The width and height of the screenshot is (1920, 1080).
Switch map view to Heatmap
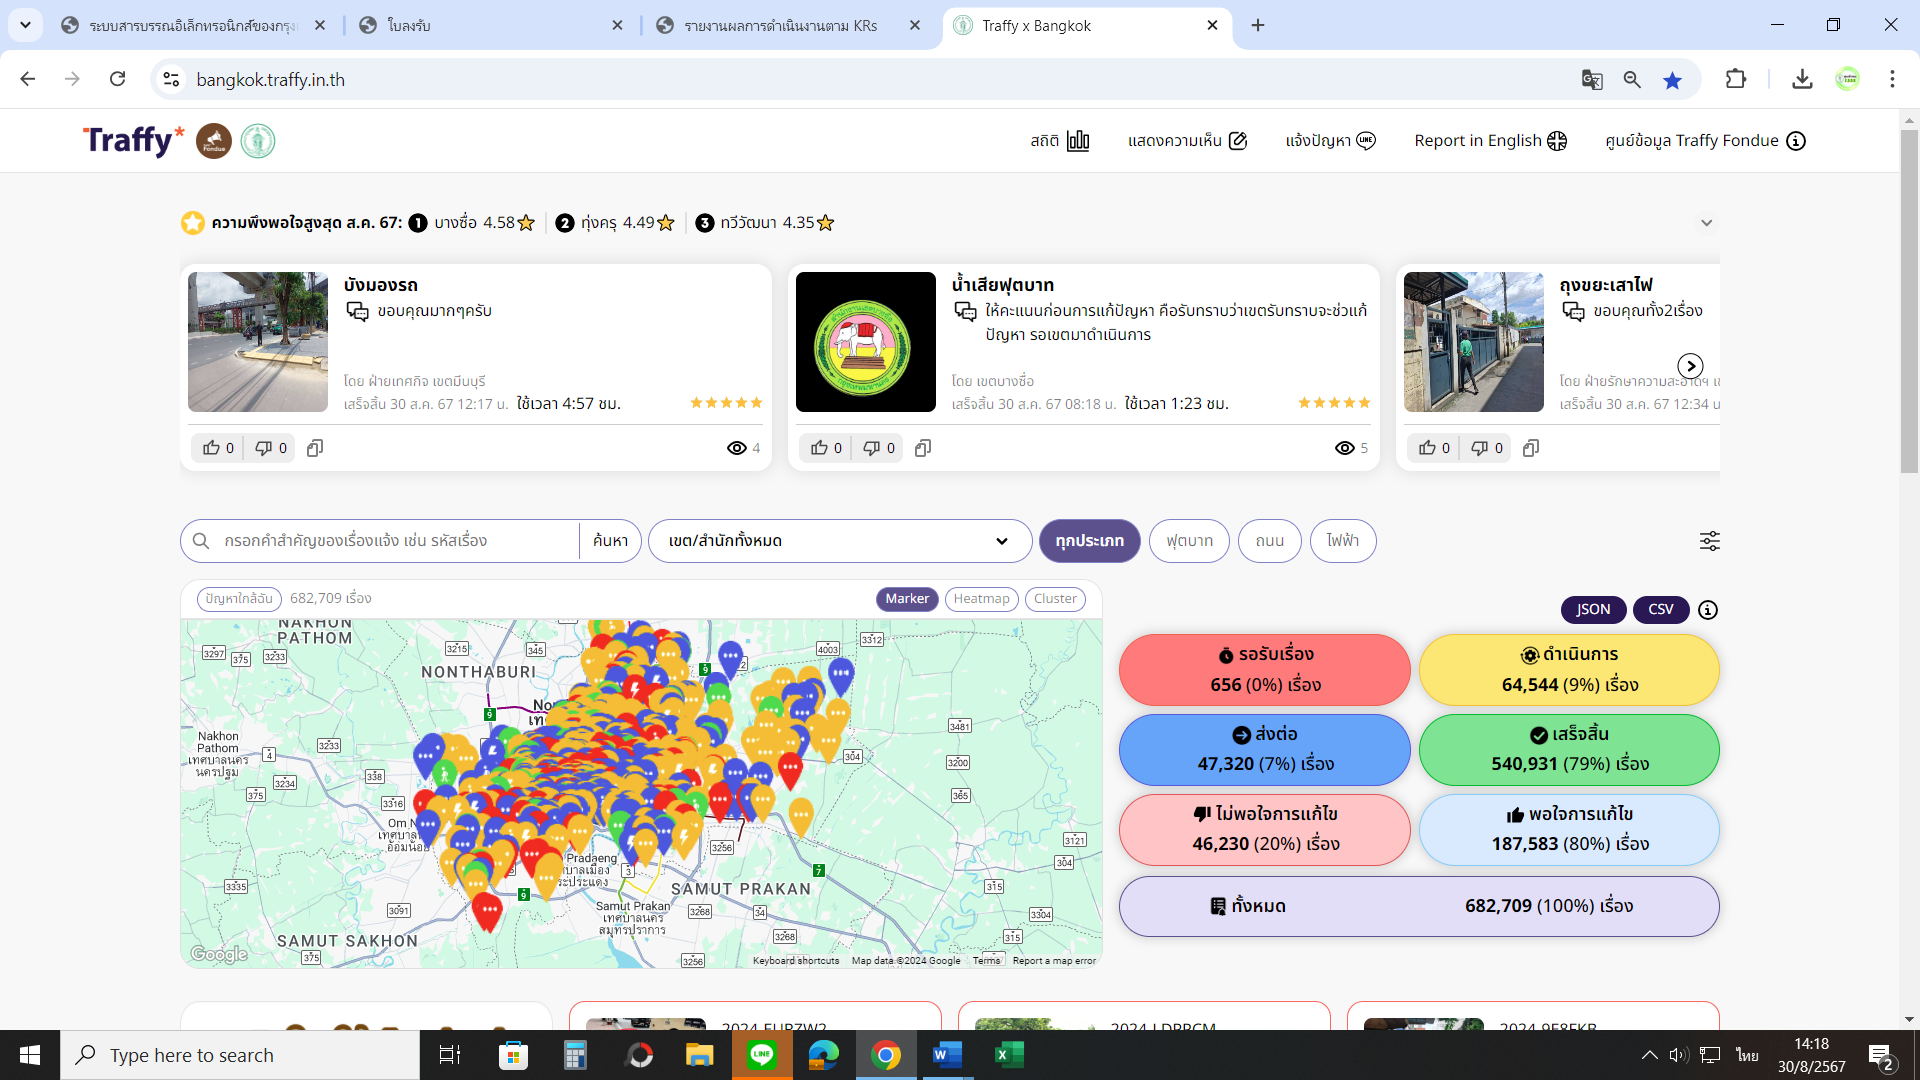click(981, 599)
